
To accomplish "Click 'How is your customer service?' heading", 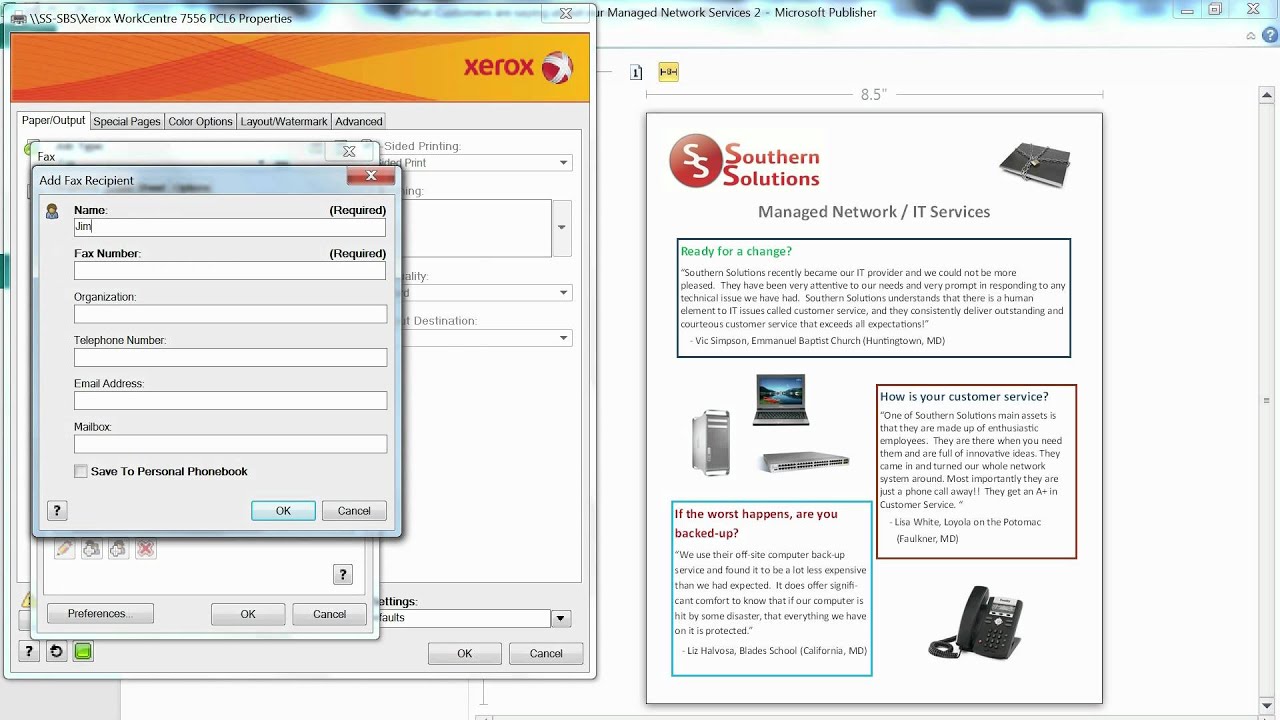I will tap(964, 397).
